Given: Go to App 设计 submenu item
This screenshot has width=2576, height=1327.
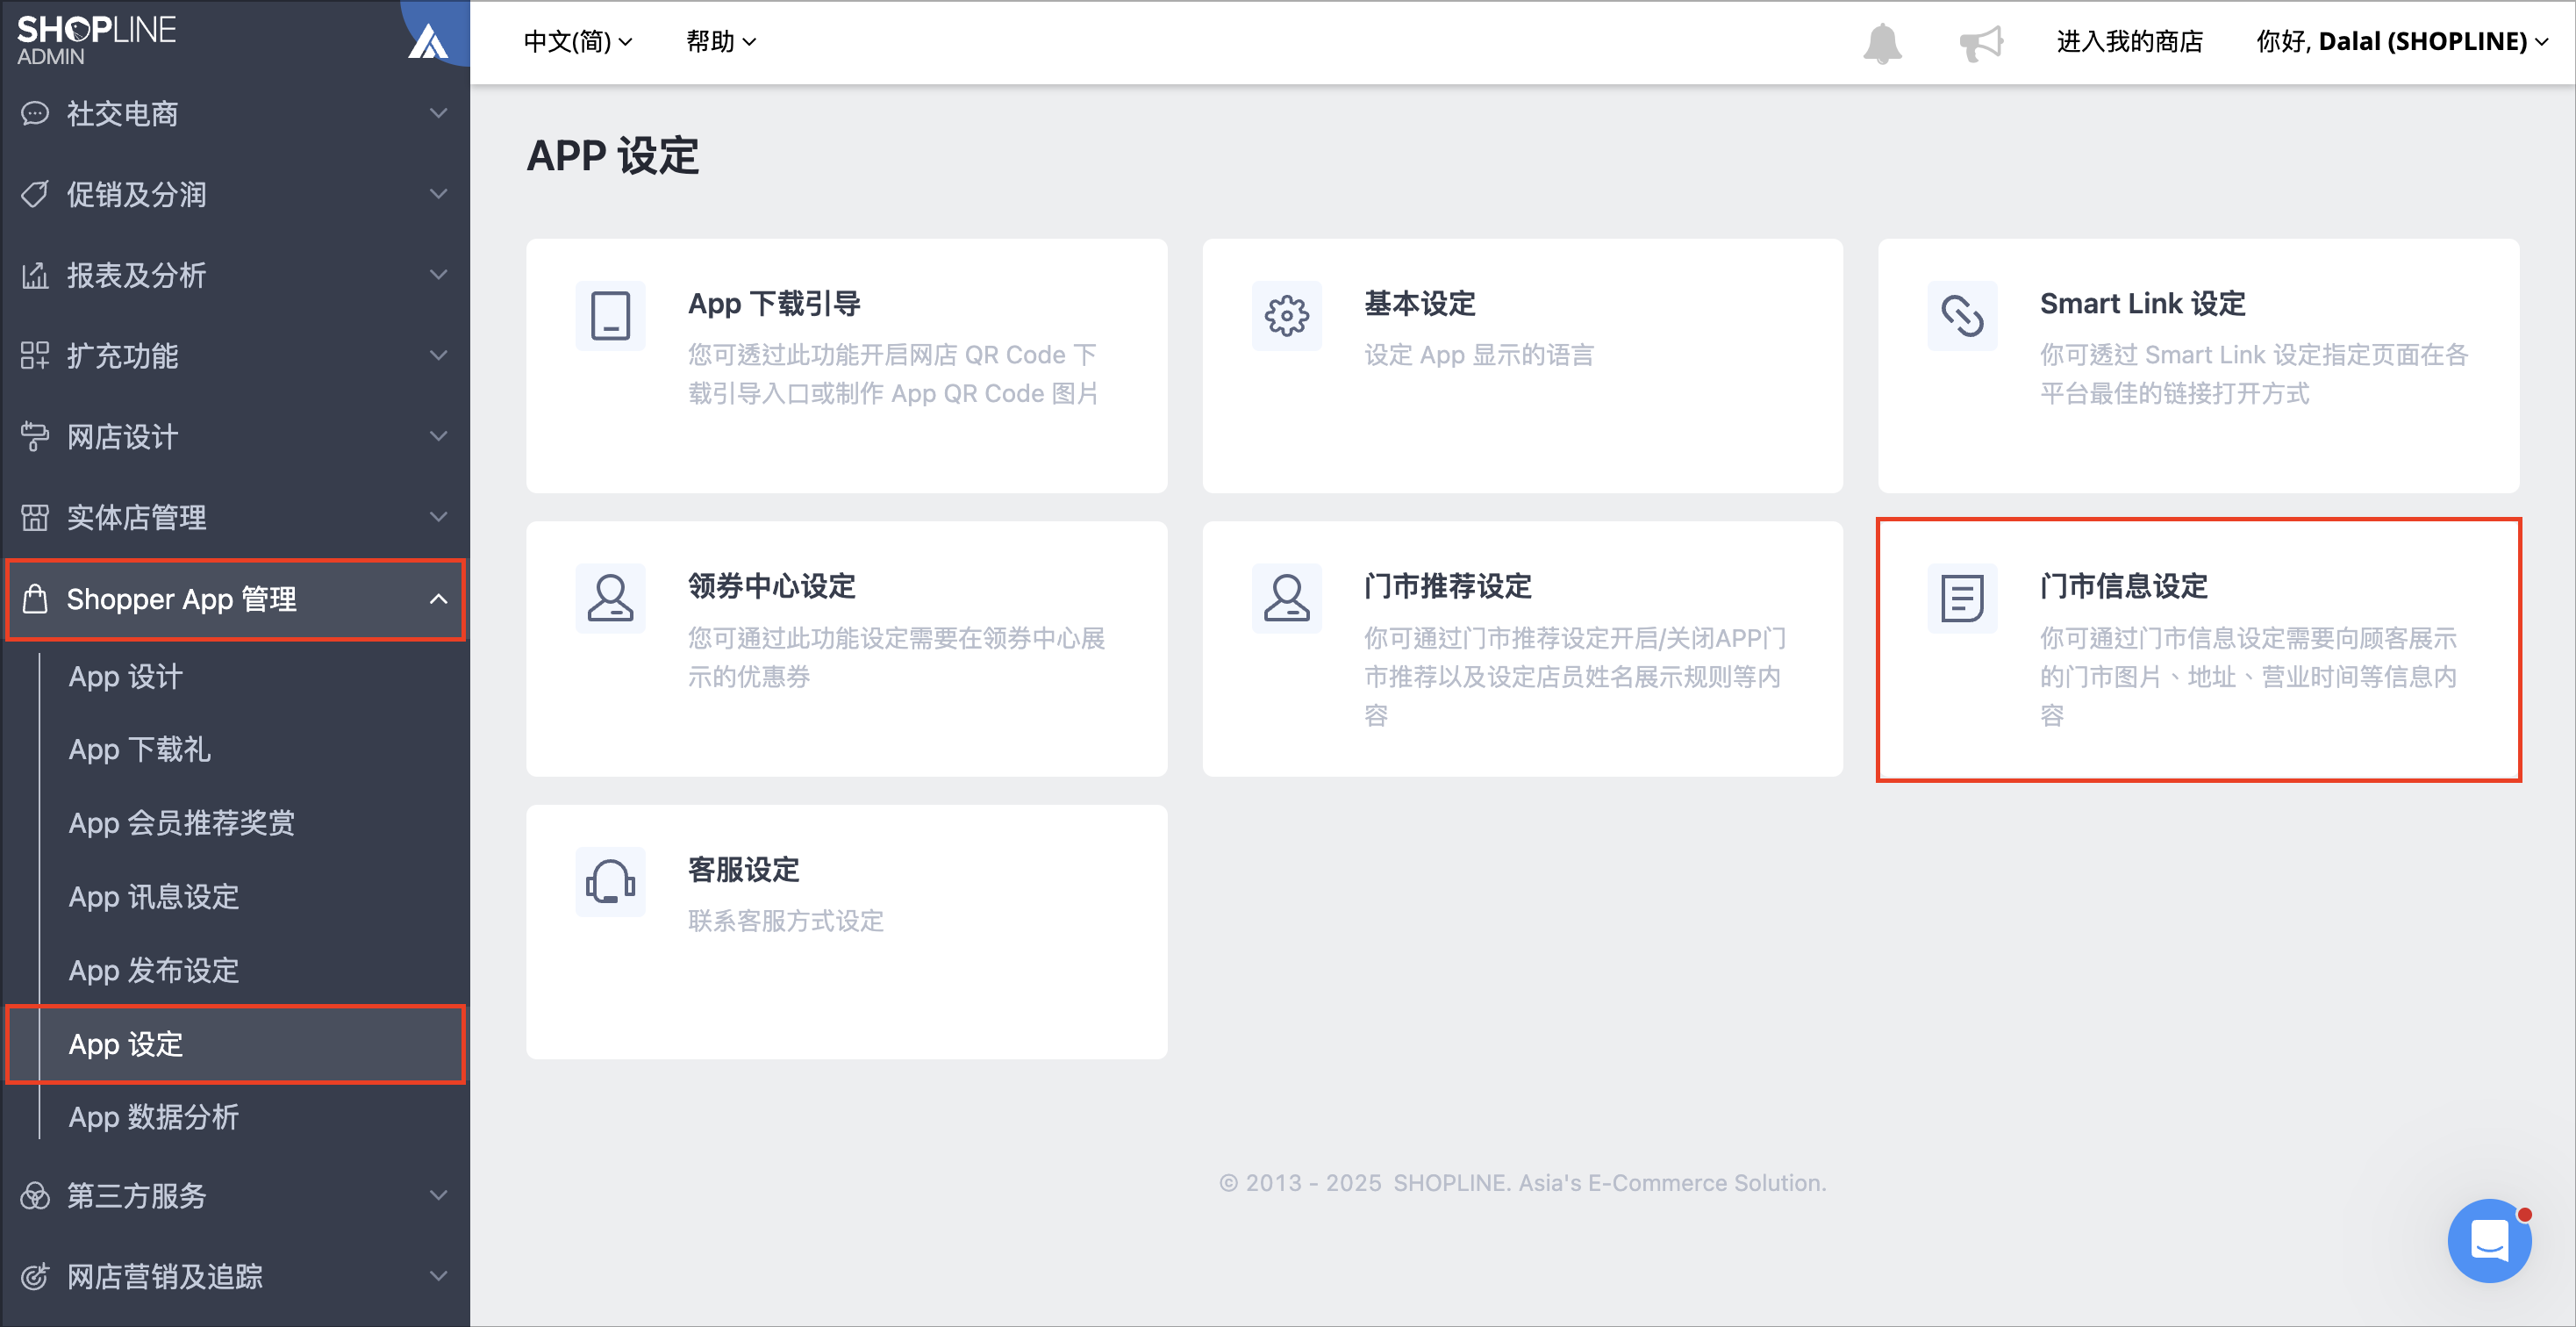Looking at the screenshot, I should [x=126, y=677].
